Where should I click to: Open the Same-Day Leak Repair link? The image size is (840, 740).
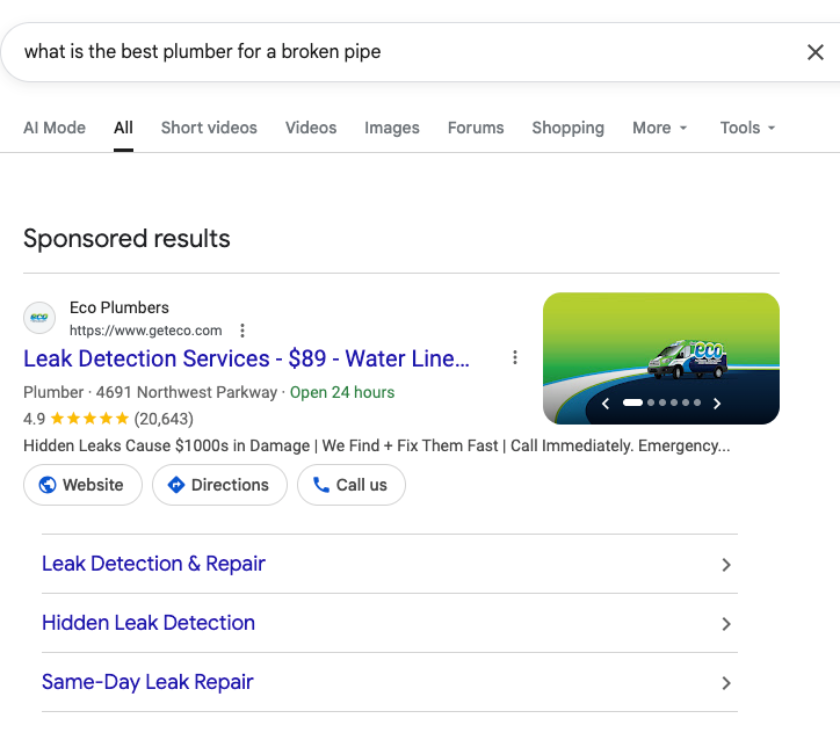[x=147, y=682]
